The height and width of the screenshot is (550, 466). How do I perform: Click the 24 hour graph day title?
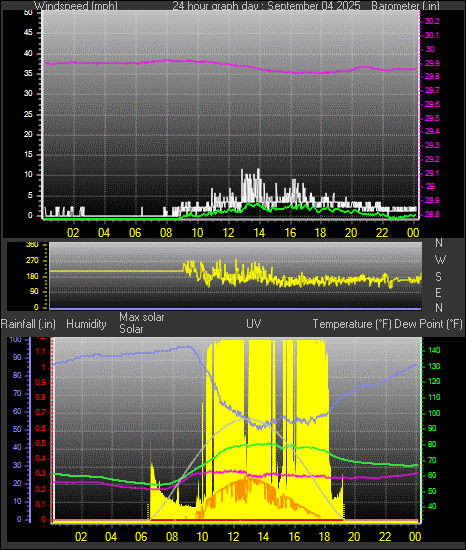266,6
